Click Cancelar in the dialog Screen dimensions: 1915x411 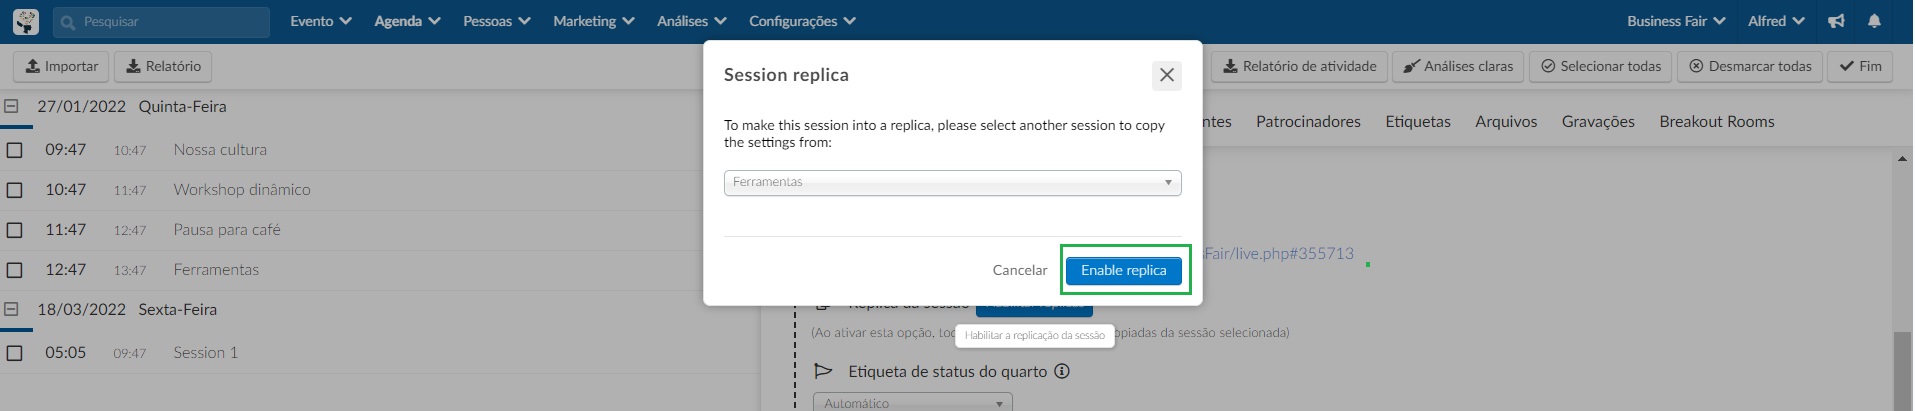(x=1020, y=270)
